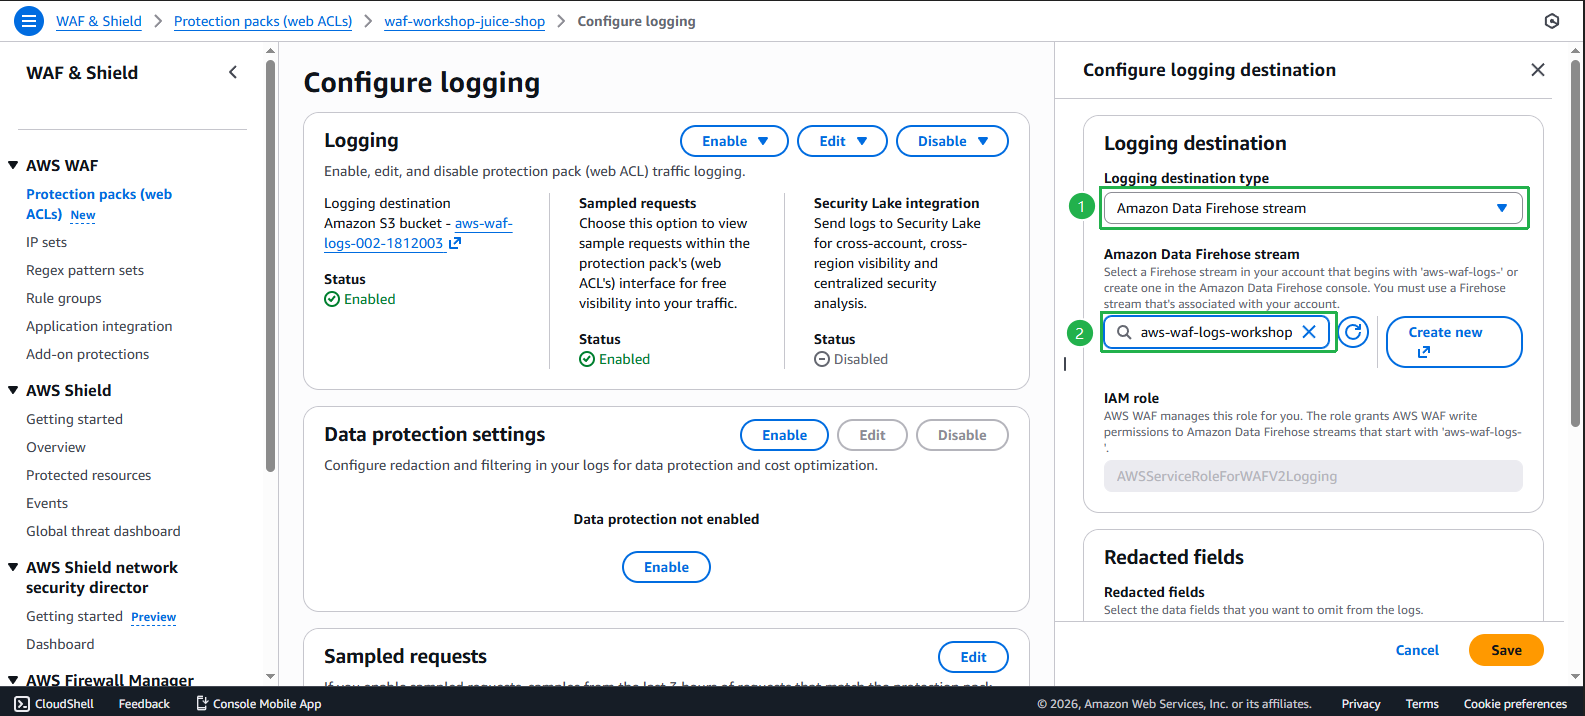
Task: Click the hexagon settings icon in the top-right corner
Action: pos(1552,21)
